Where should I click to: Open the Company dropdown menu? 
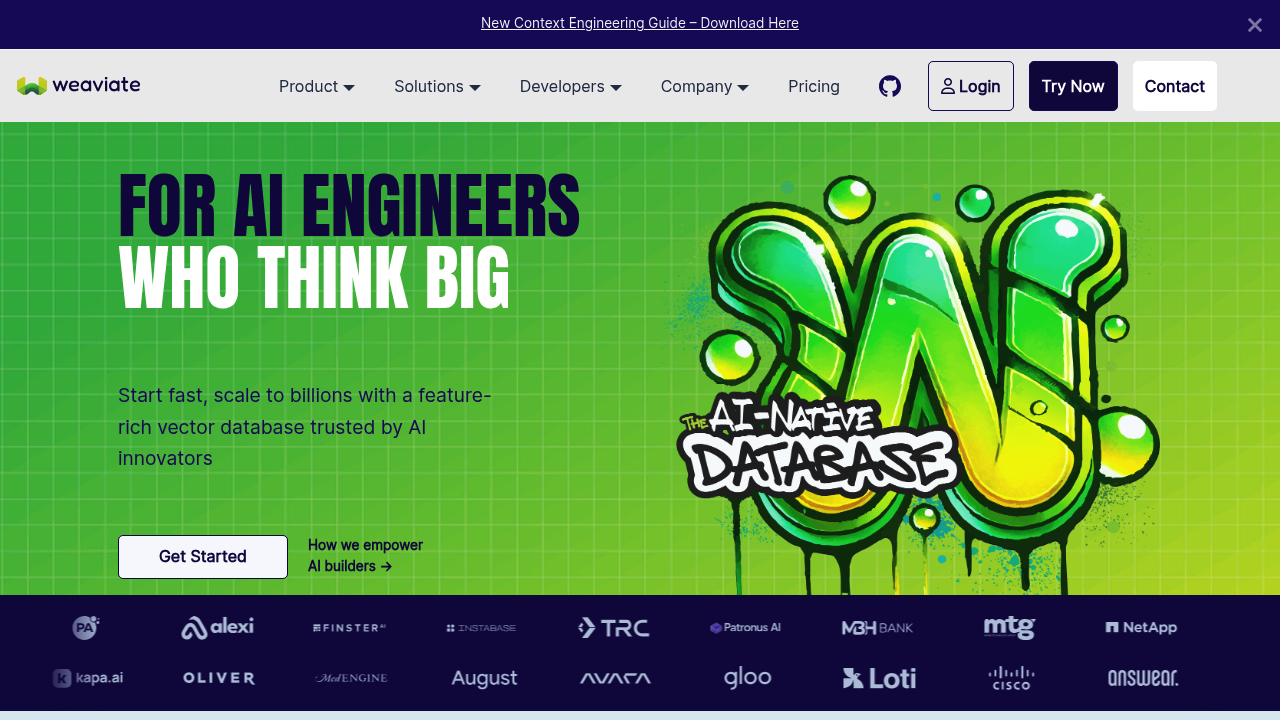pyautogui.click(x=704, y=86)
